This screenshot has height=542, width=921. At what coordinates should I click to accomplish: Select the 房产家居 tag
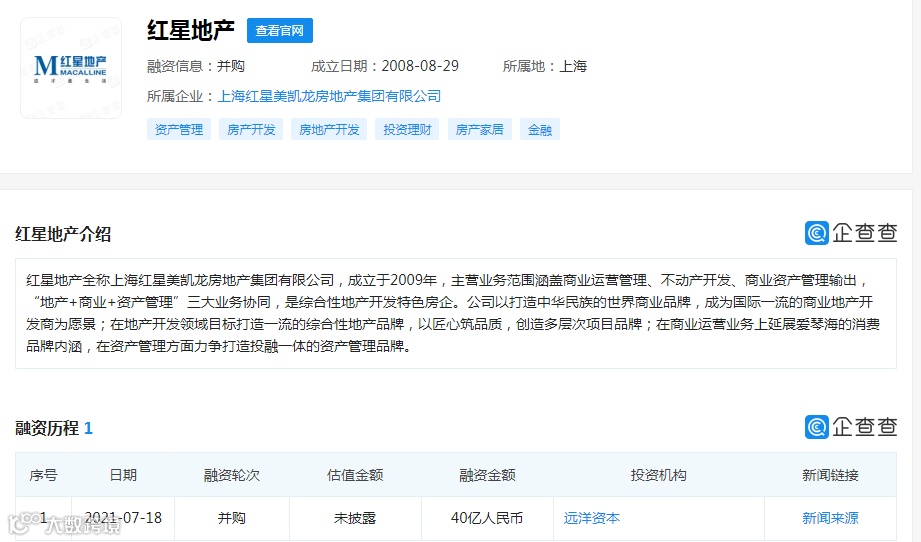click(479, 130)
